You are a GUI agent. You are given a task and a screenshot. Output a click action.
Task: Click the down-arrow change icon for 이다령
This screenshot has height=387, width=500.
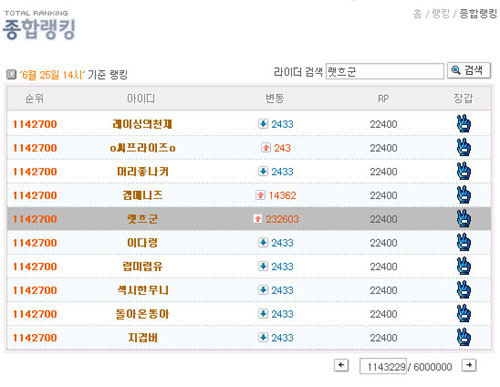tap(263, 242)
